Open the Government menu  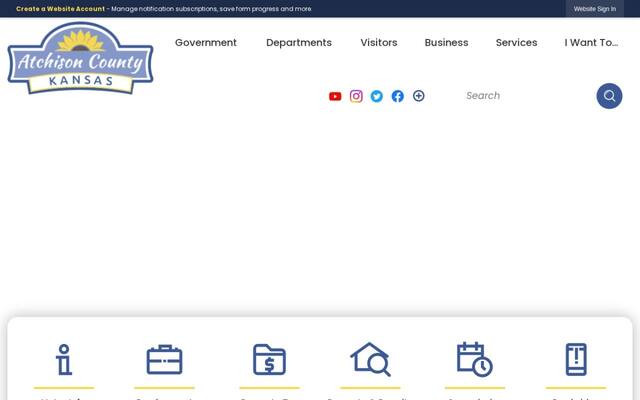(x=206, y=42)
